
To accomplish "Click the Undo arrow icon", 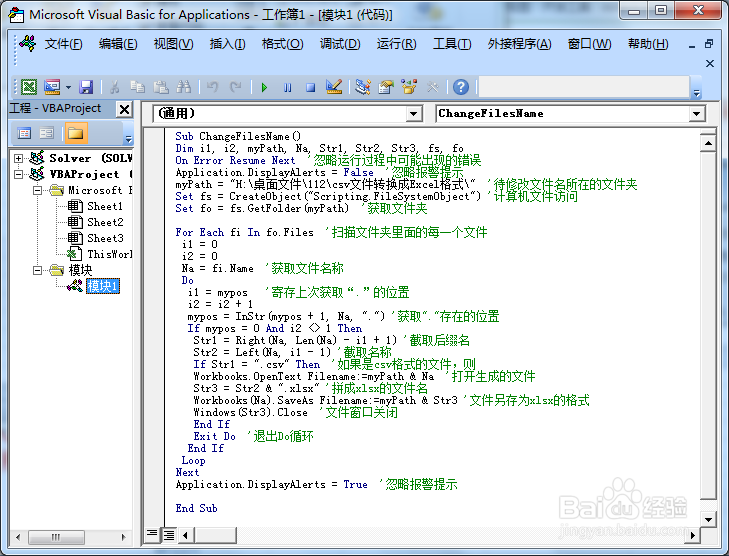I will (212, 87).
